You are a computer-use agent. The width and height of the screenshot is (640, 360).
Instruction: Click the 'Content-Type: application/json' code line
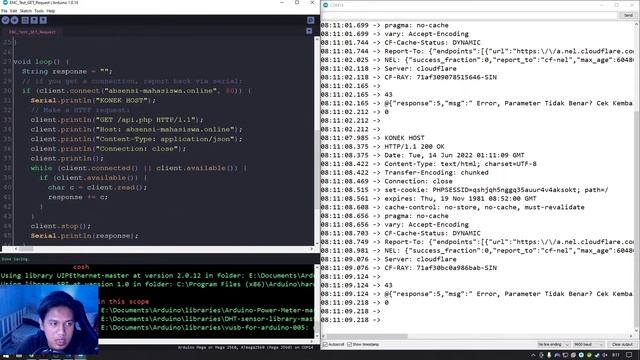point(136,139)
